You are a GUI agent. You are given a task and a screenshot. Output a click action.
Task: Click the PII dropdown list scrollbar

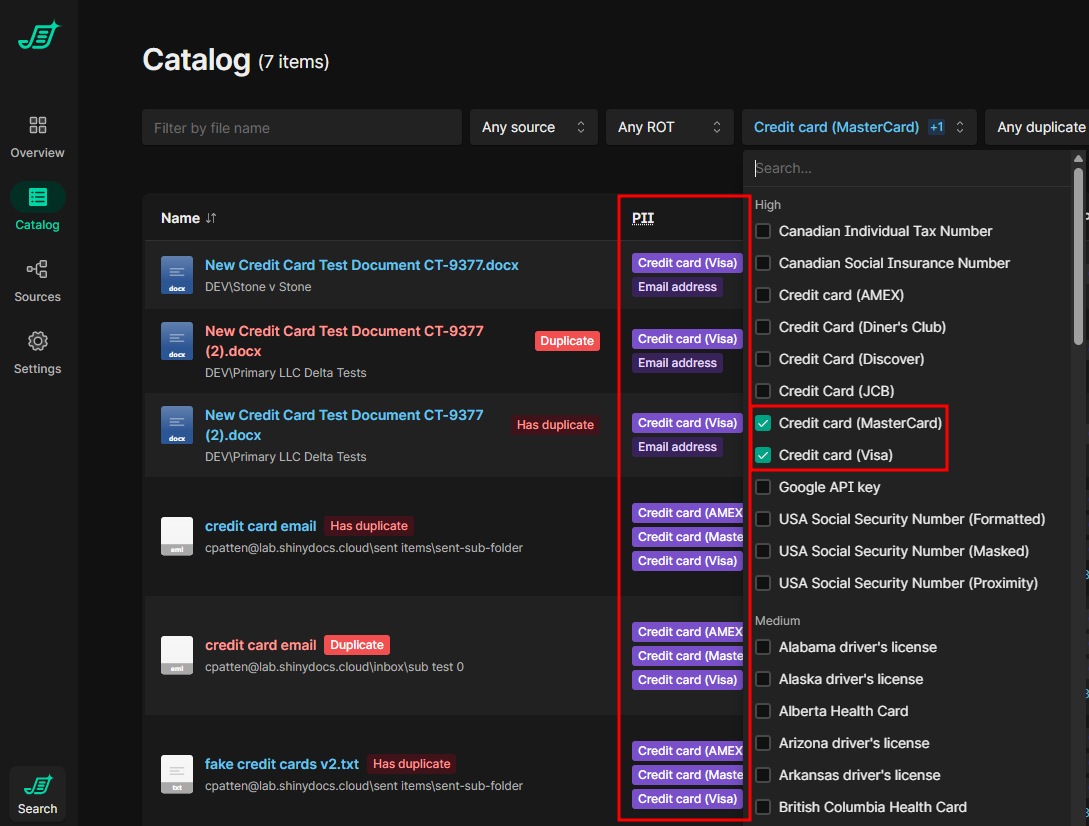click(x=1078, y=255)
